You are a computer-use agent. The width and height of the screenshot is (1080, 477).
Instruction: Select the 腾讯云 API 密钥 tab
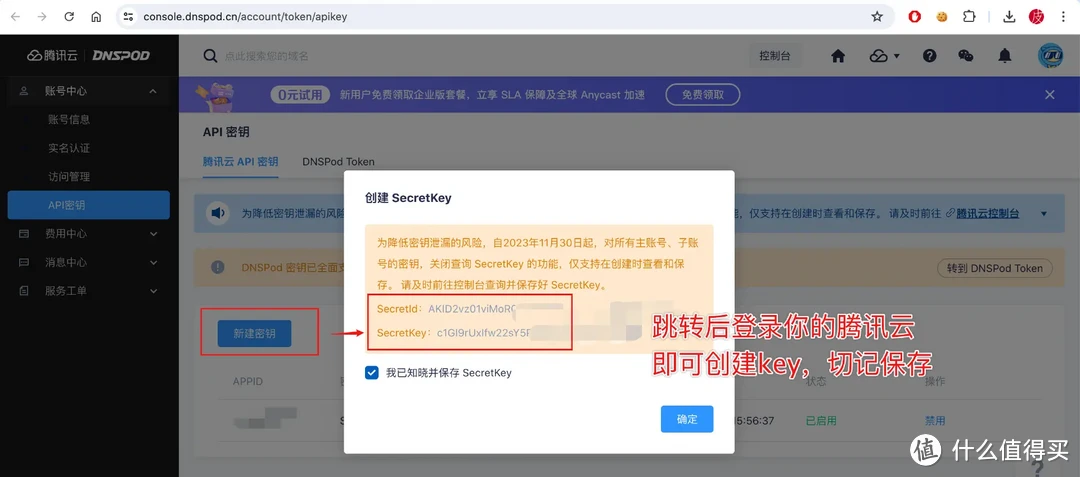pyautogui.click(x=240, y=162)
